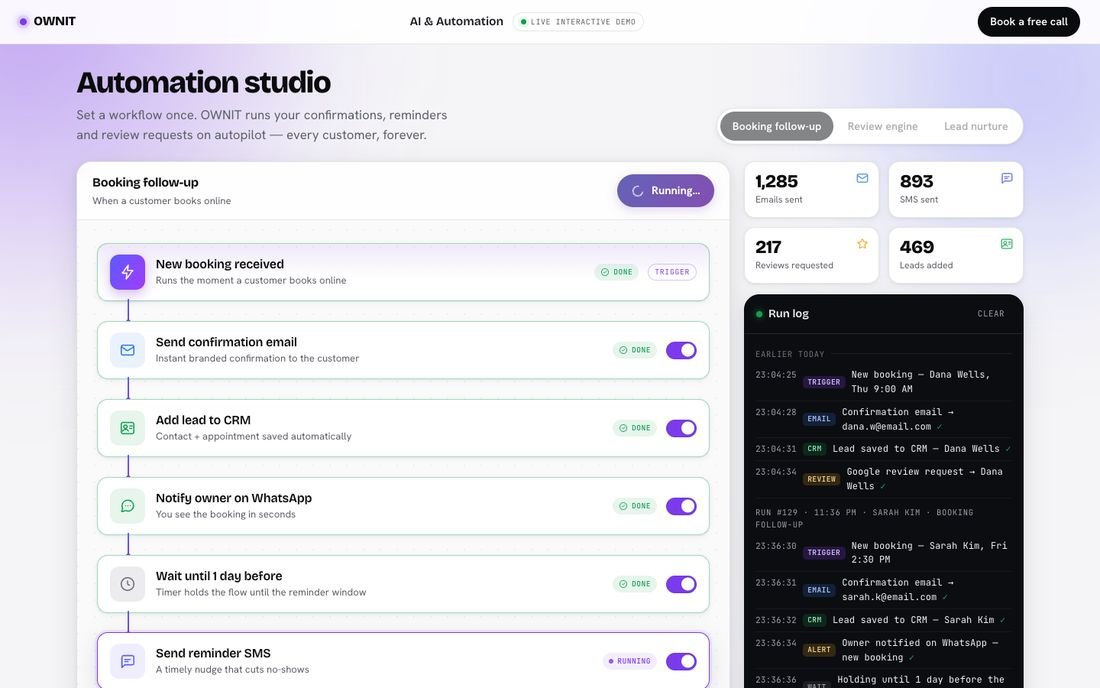Click the message icon in SMS sent card
Image resolution: width=1100 pixels, height=688 pixels.
[1007, 178]
